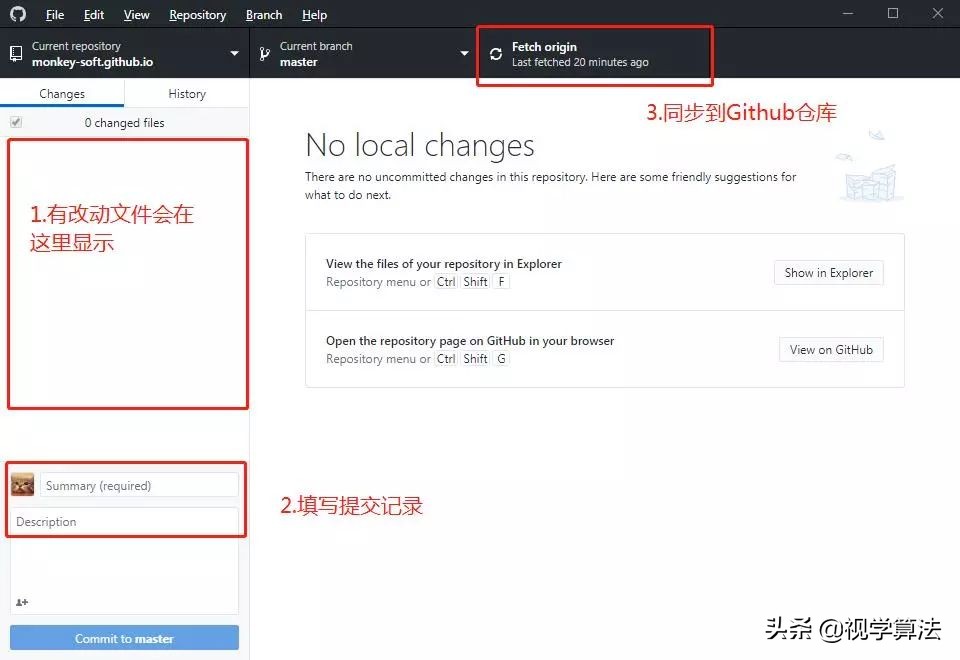Click the Commit to master button
This screenshot has width=960, height=660.
point(124,637)
